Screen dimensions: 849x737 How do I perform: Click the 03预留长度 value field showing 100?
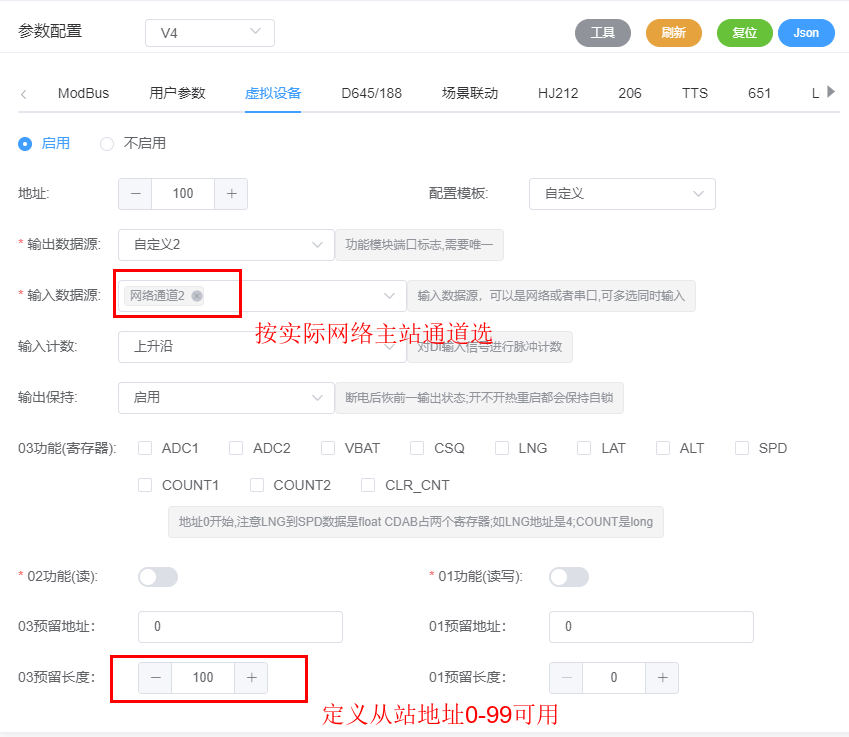click(x=203, y=678)
